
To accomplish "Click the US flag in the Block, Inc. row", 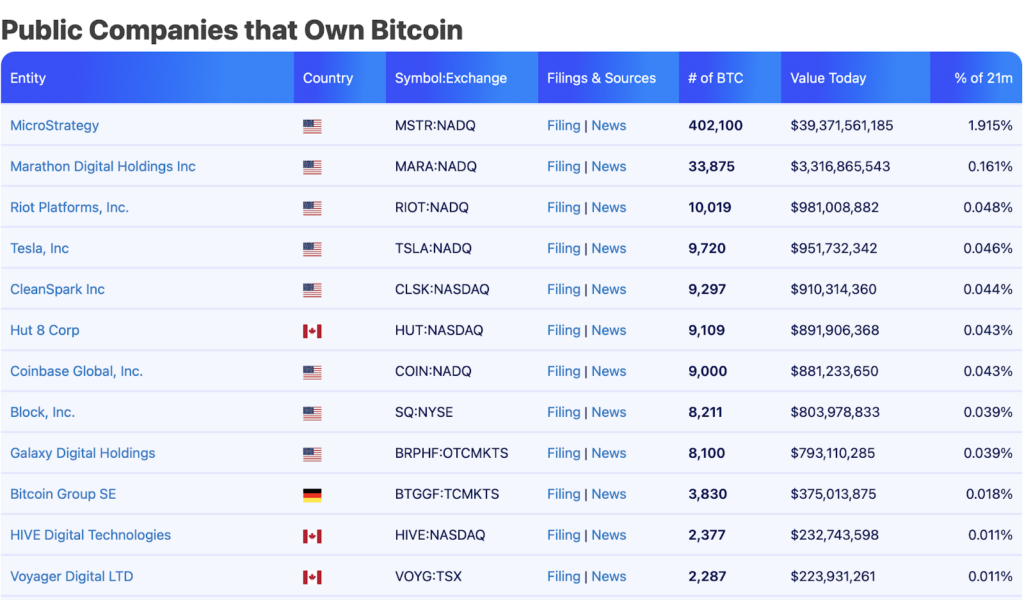I will (312, 413).
